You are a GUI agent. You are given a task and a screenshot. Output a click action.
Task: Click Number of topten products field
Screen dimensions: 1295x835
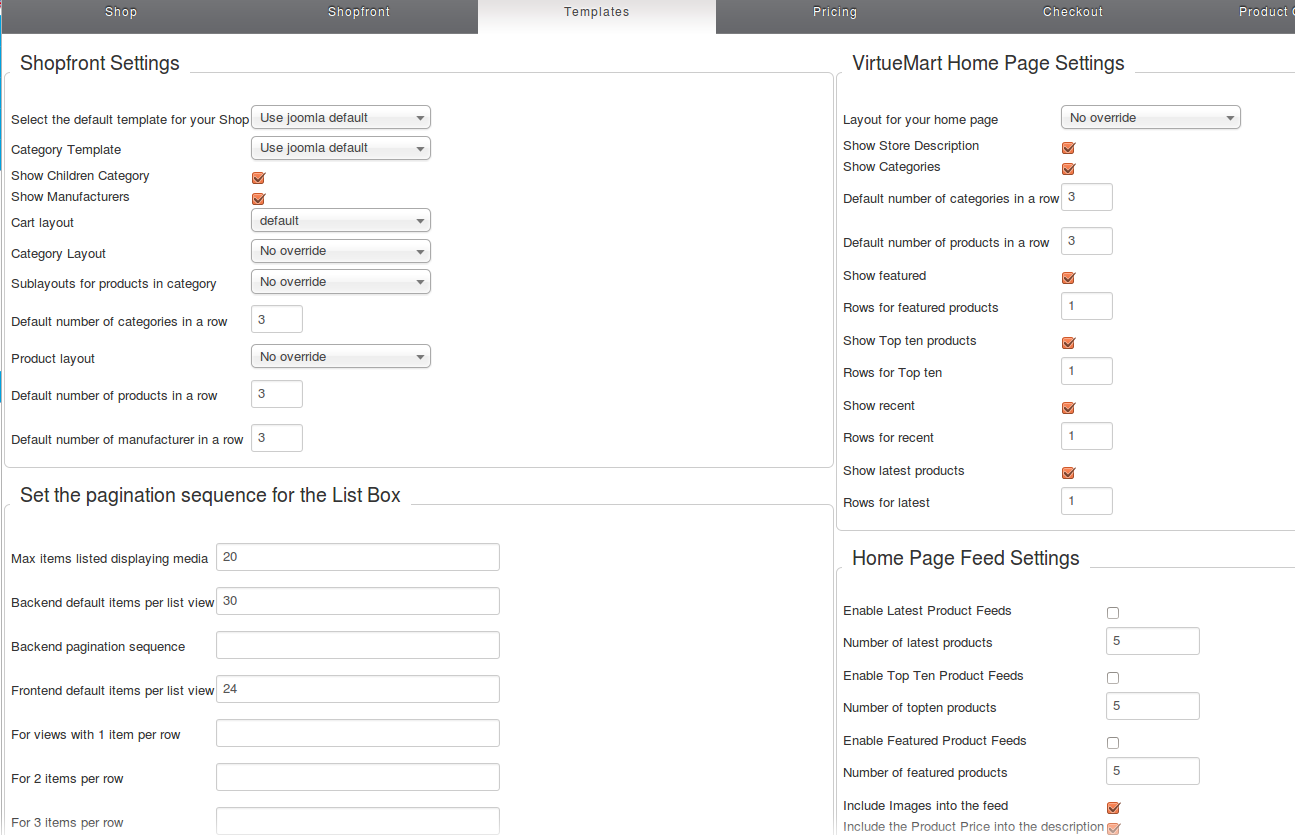tap(1153, 706)
